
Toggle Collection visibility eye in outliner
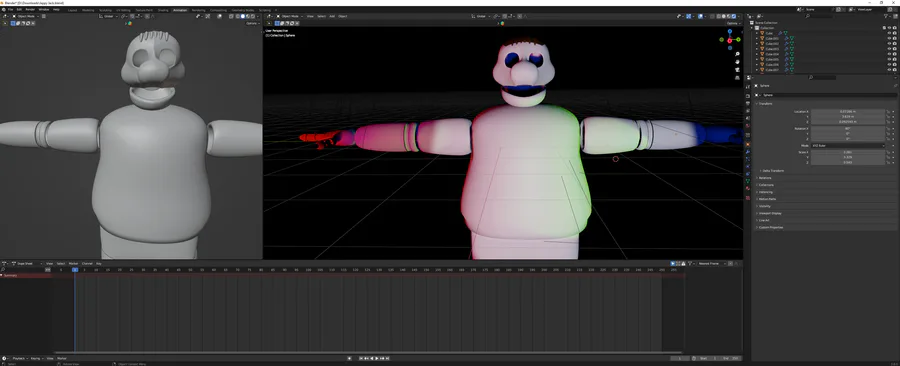coord(889,28)
